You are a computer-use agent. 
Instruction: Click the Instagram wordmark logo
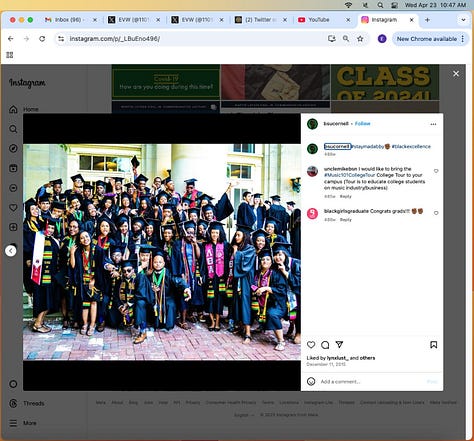pos(27,83)
